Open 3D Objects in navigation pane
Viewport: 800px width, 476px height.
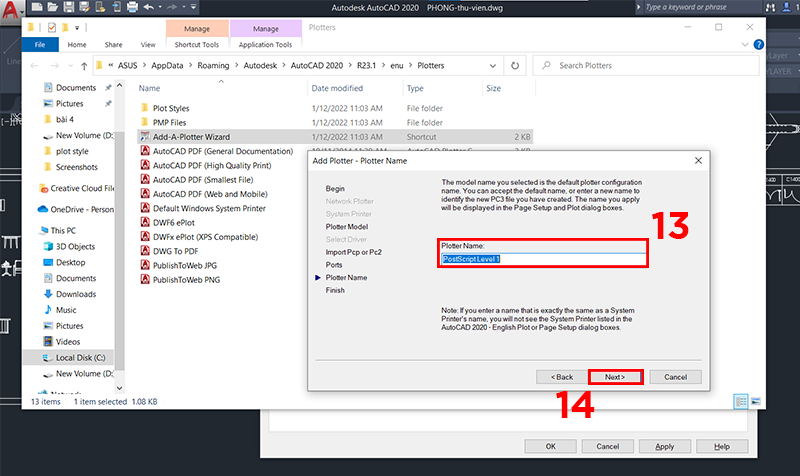click(76, 246)
